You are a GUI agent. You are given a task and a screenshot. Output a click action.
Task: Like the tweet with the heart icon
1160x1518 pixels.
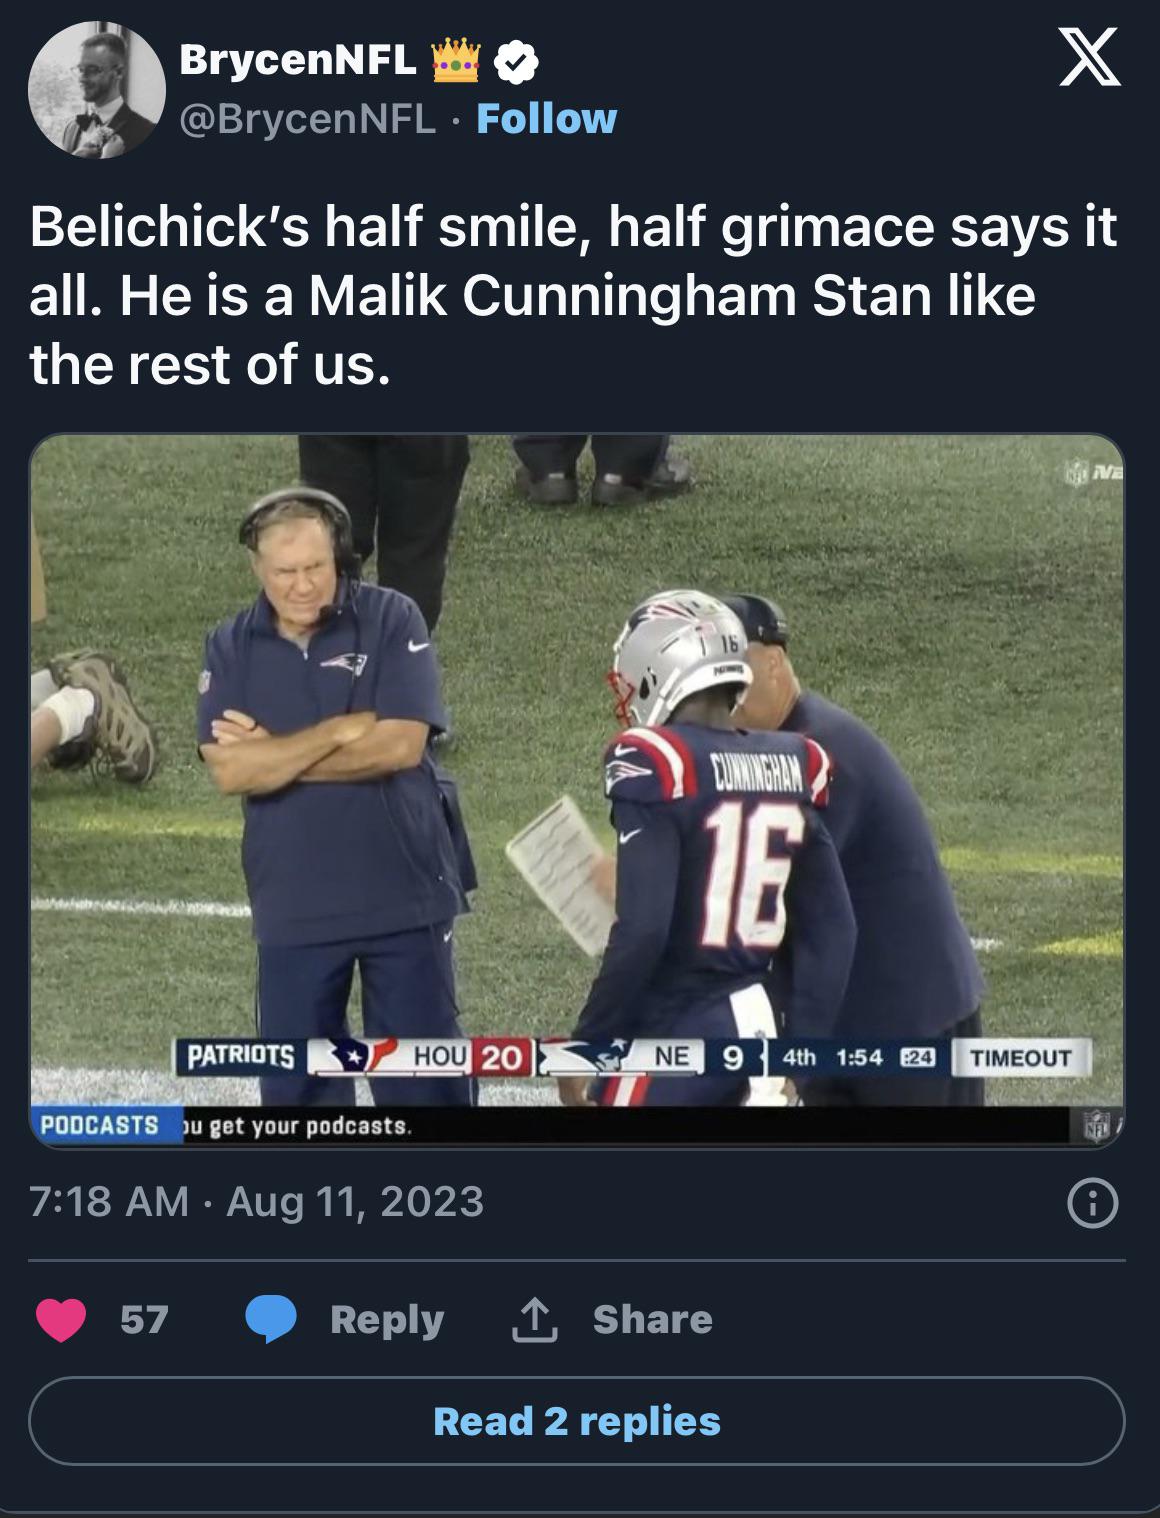click(x=61, y=1320)
